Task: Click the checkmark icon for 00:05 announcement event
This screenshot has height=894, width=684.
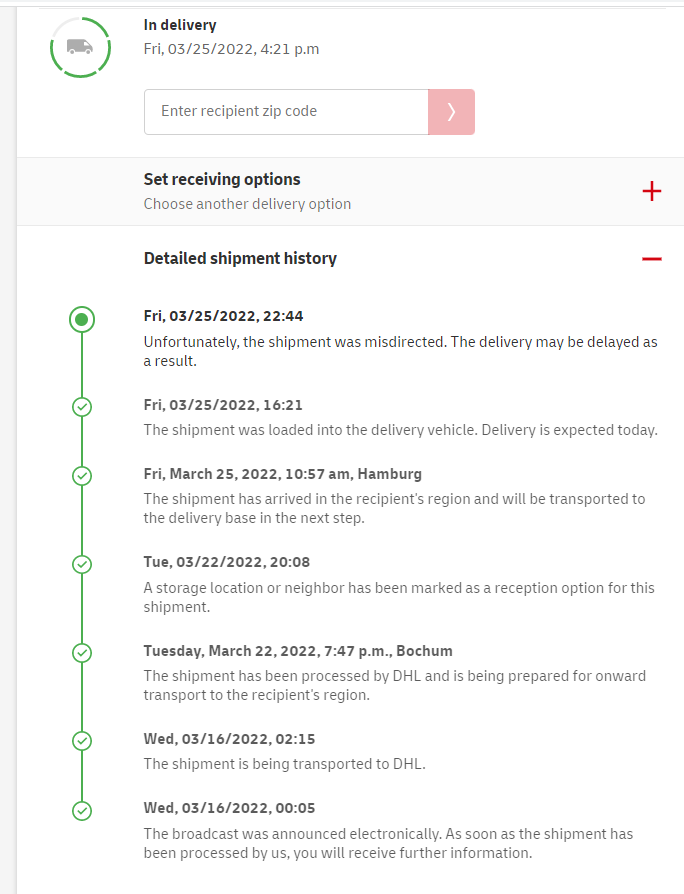Action: pyautogui.click(x=83, y=810)
